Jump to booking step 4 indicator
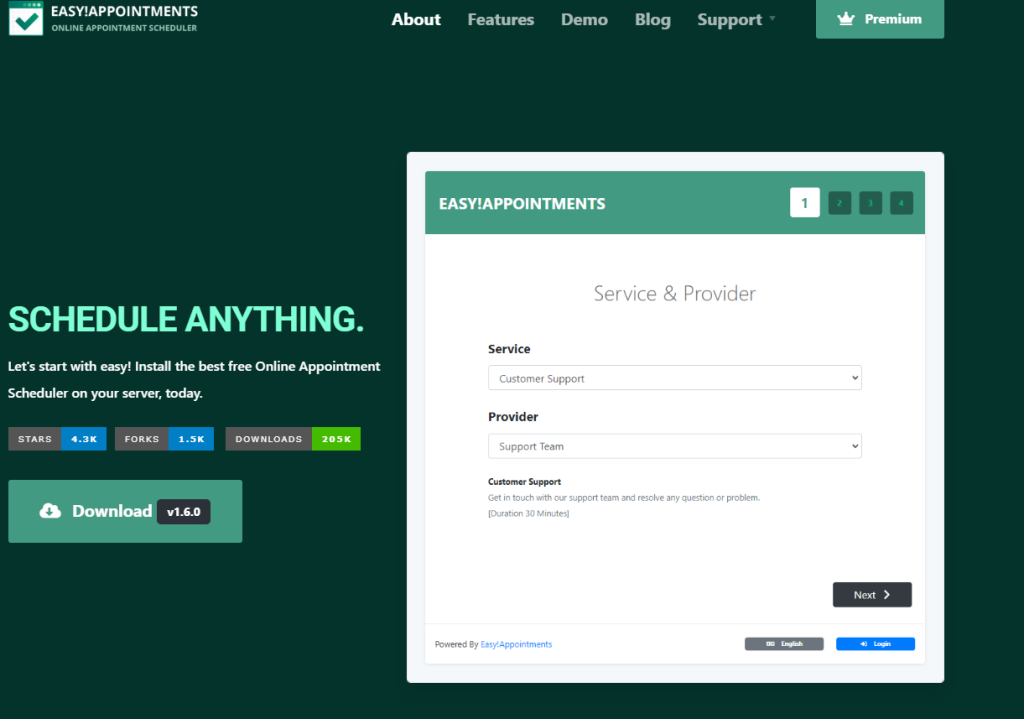1024x719 pixels. pos(901,203)
